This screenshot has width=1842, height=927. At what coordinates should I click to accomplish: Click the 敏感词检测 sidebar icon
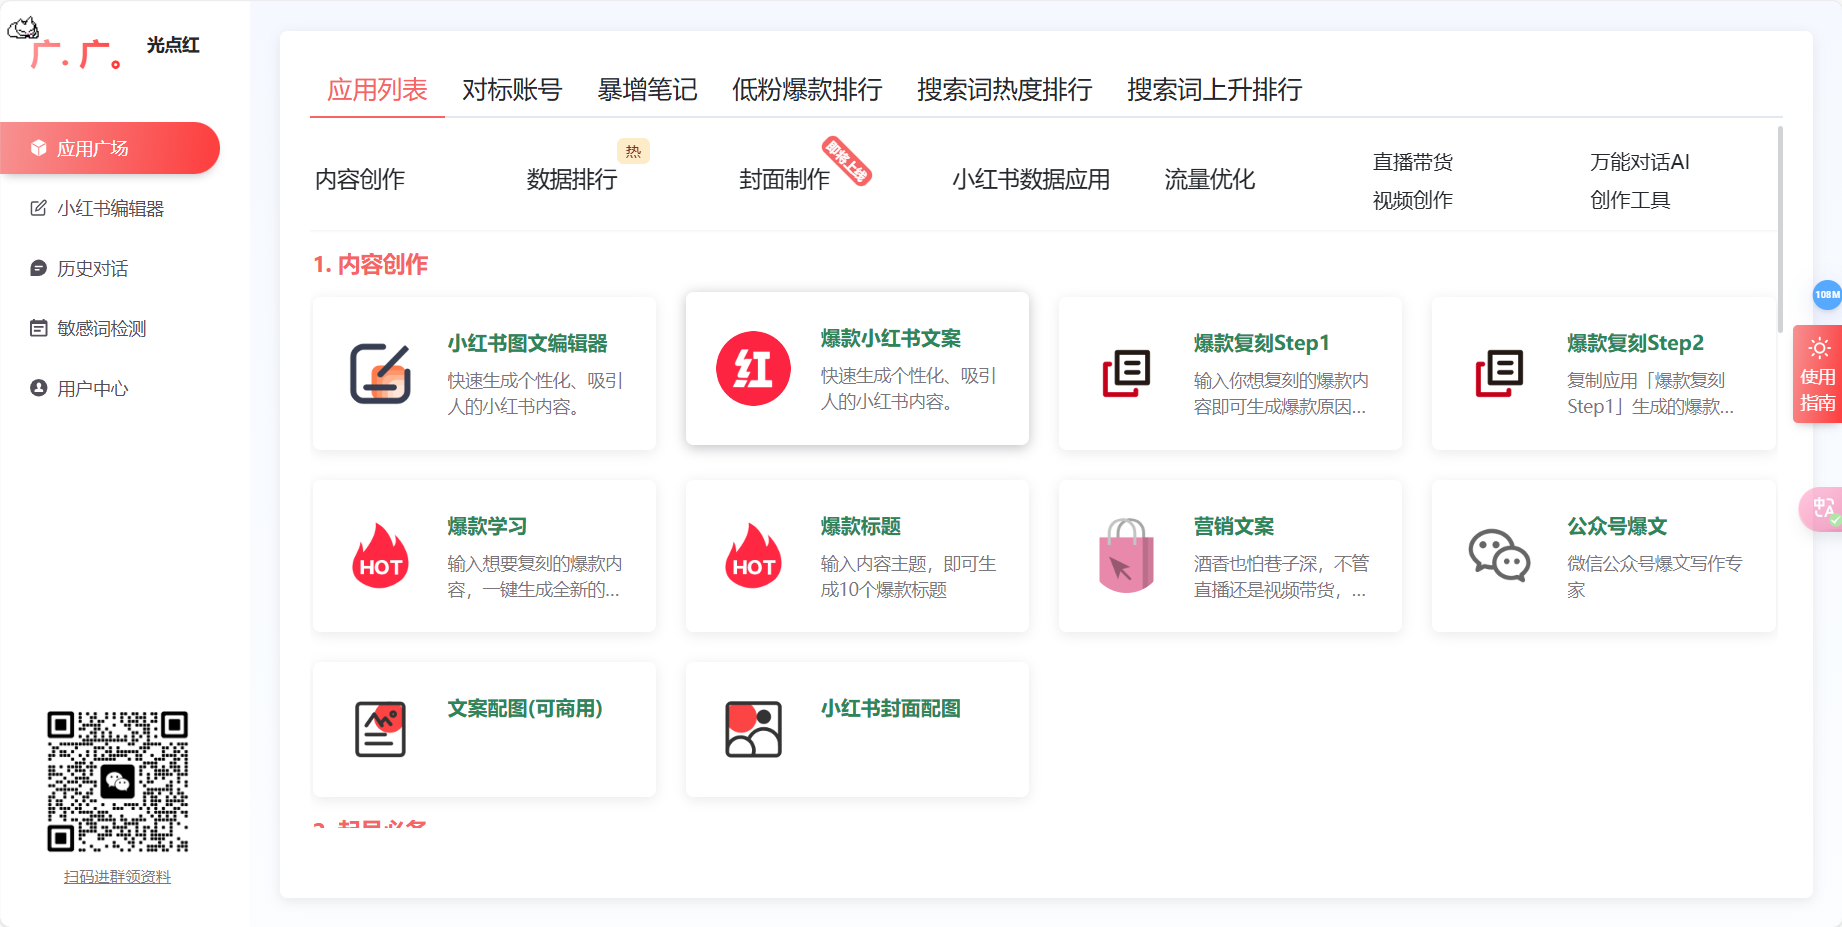37,327
